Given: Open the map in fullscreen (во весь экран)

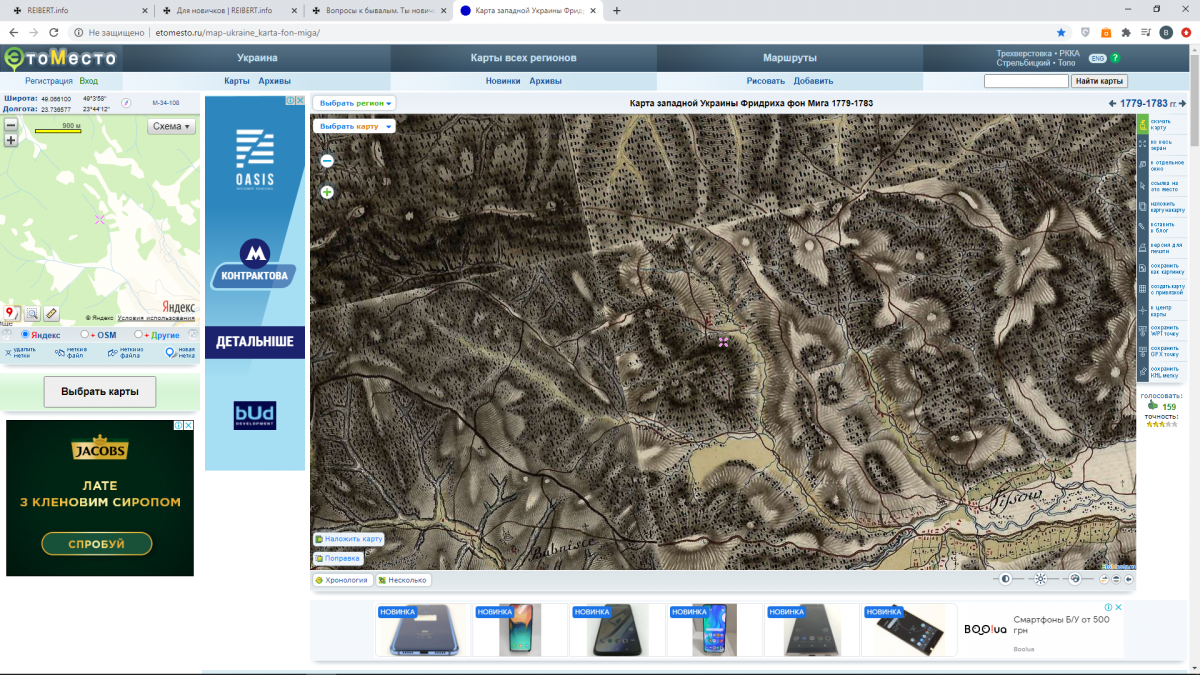Looking at the screenshot, I should click(1143, 145).
